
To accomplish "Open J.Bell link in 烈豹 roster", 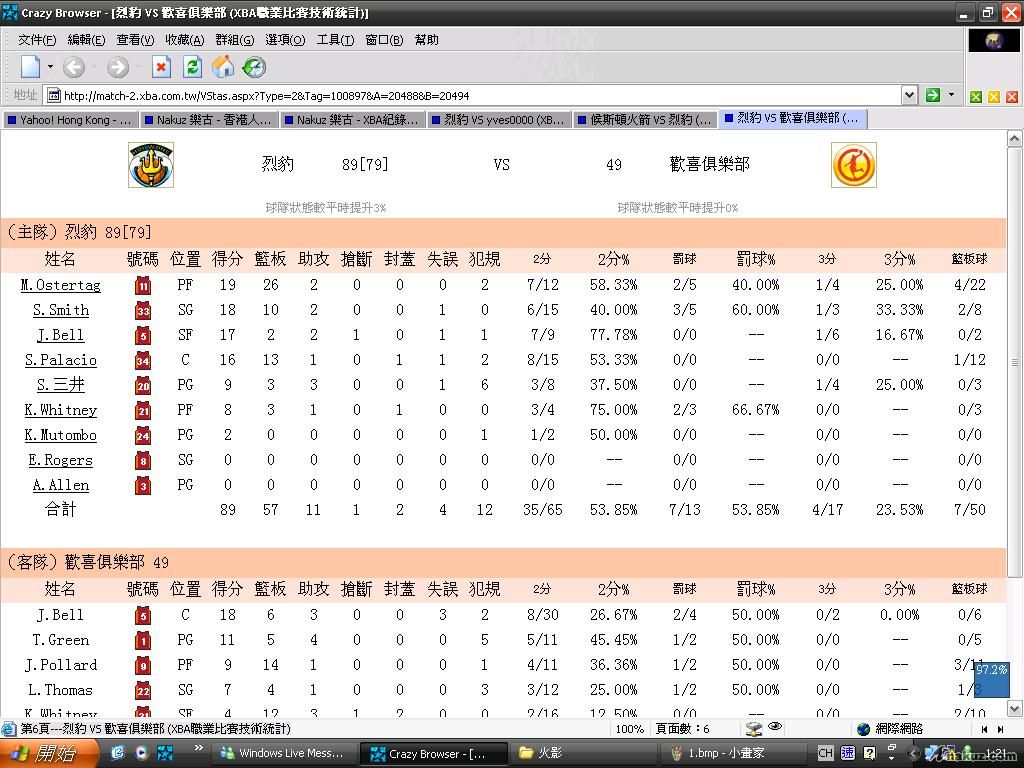I will point(60,335).
